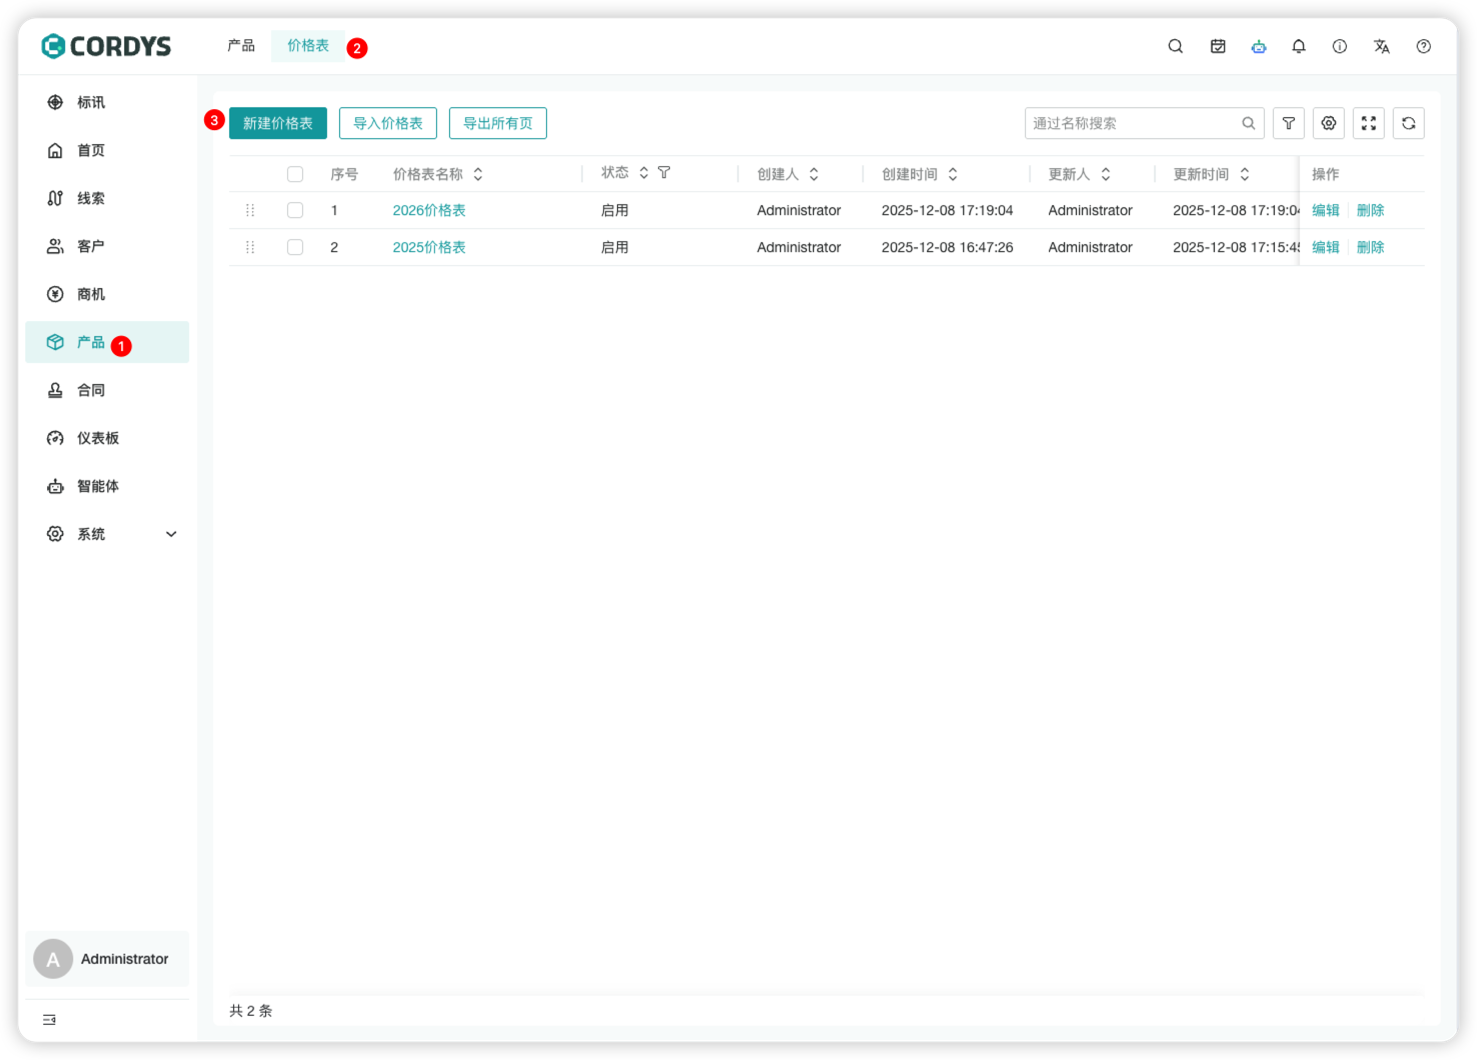Filter the 状态 column using funnel
Screen dimensions: 1477x1060
tap(664, 173)
